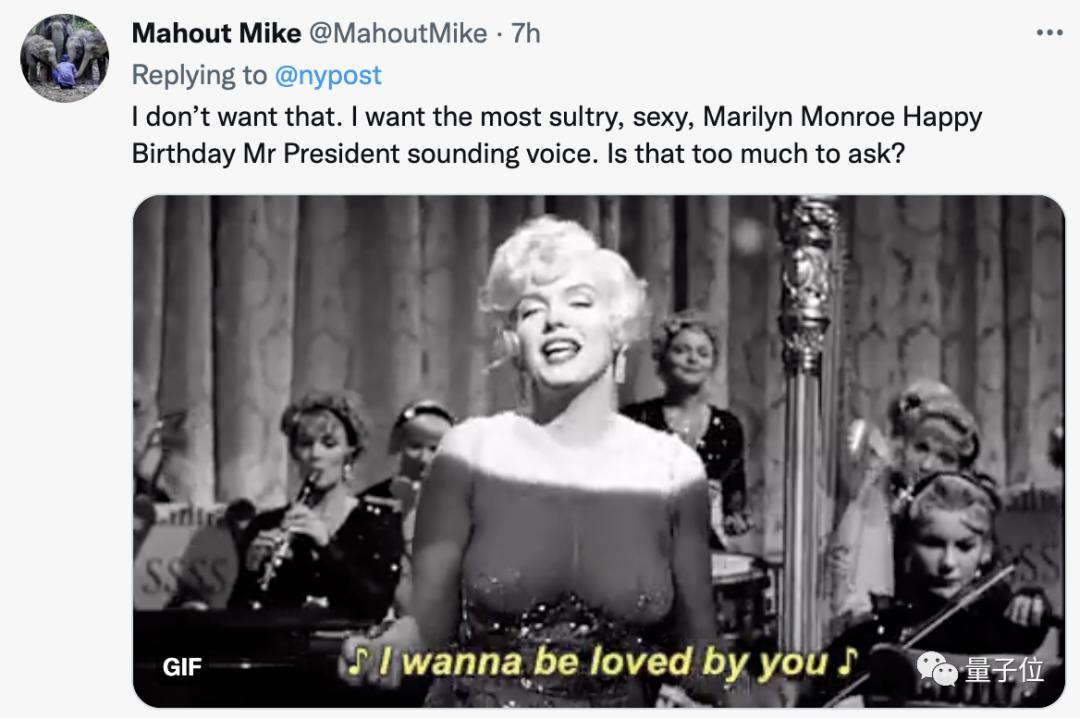Click the @MahoutMike handle
This screenshot has height=718, width=1080.
point(397,33)
